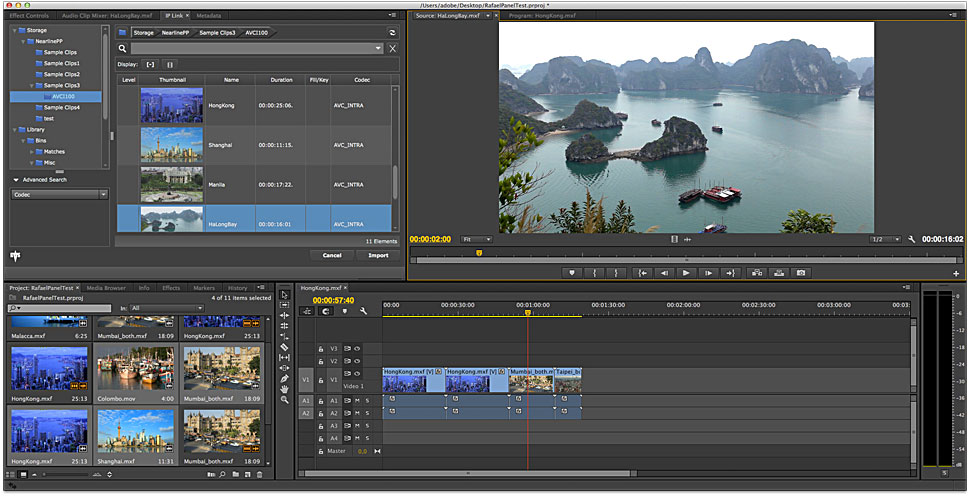
Task: Select the Razor tool in tools panel
Action: (285, 346)
